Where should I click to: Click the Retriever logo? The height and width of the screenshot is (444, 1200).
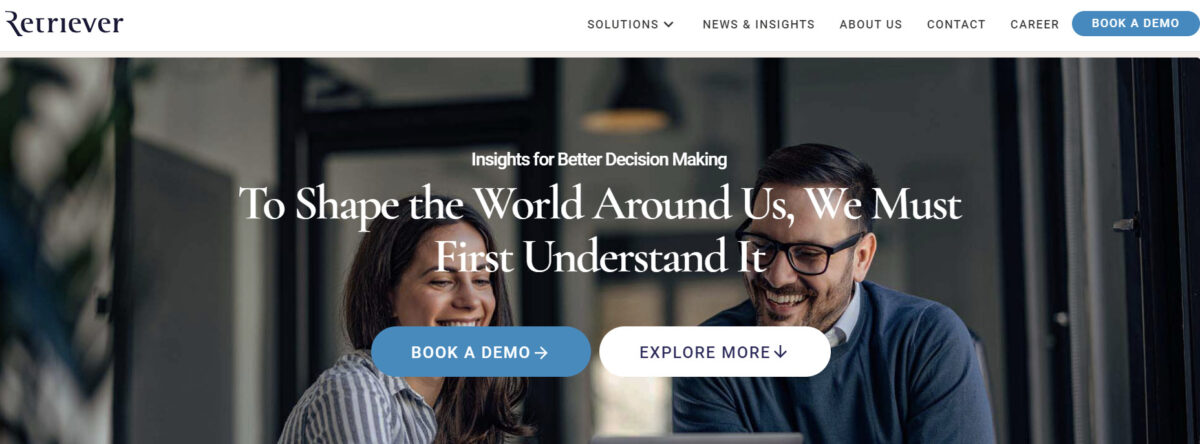[x=64, y=23]
